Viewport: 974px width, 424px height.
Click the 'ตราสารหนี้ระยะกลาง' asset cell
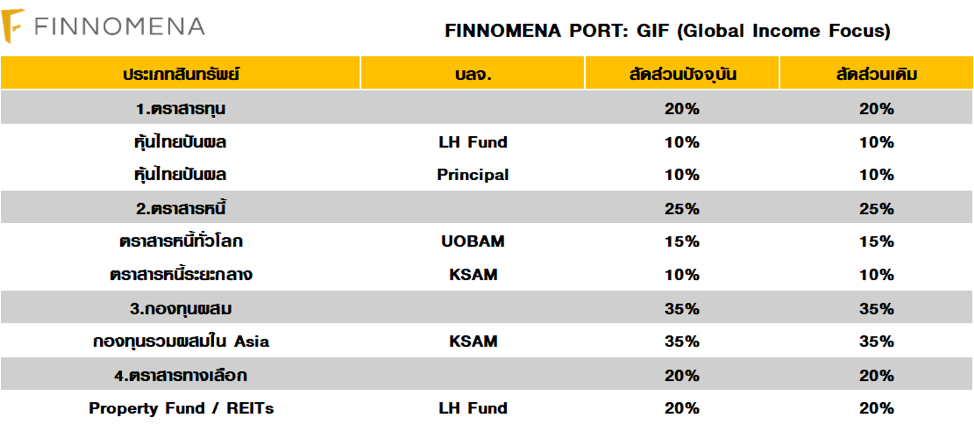[181, 275]
